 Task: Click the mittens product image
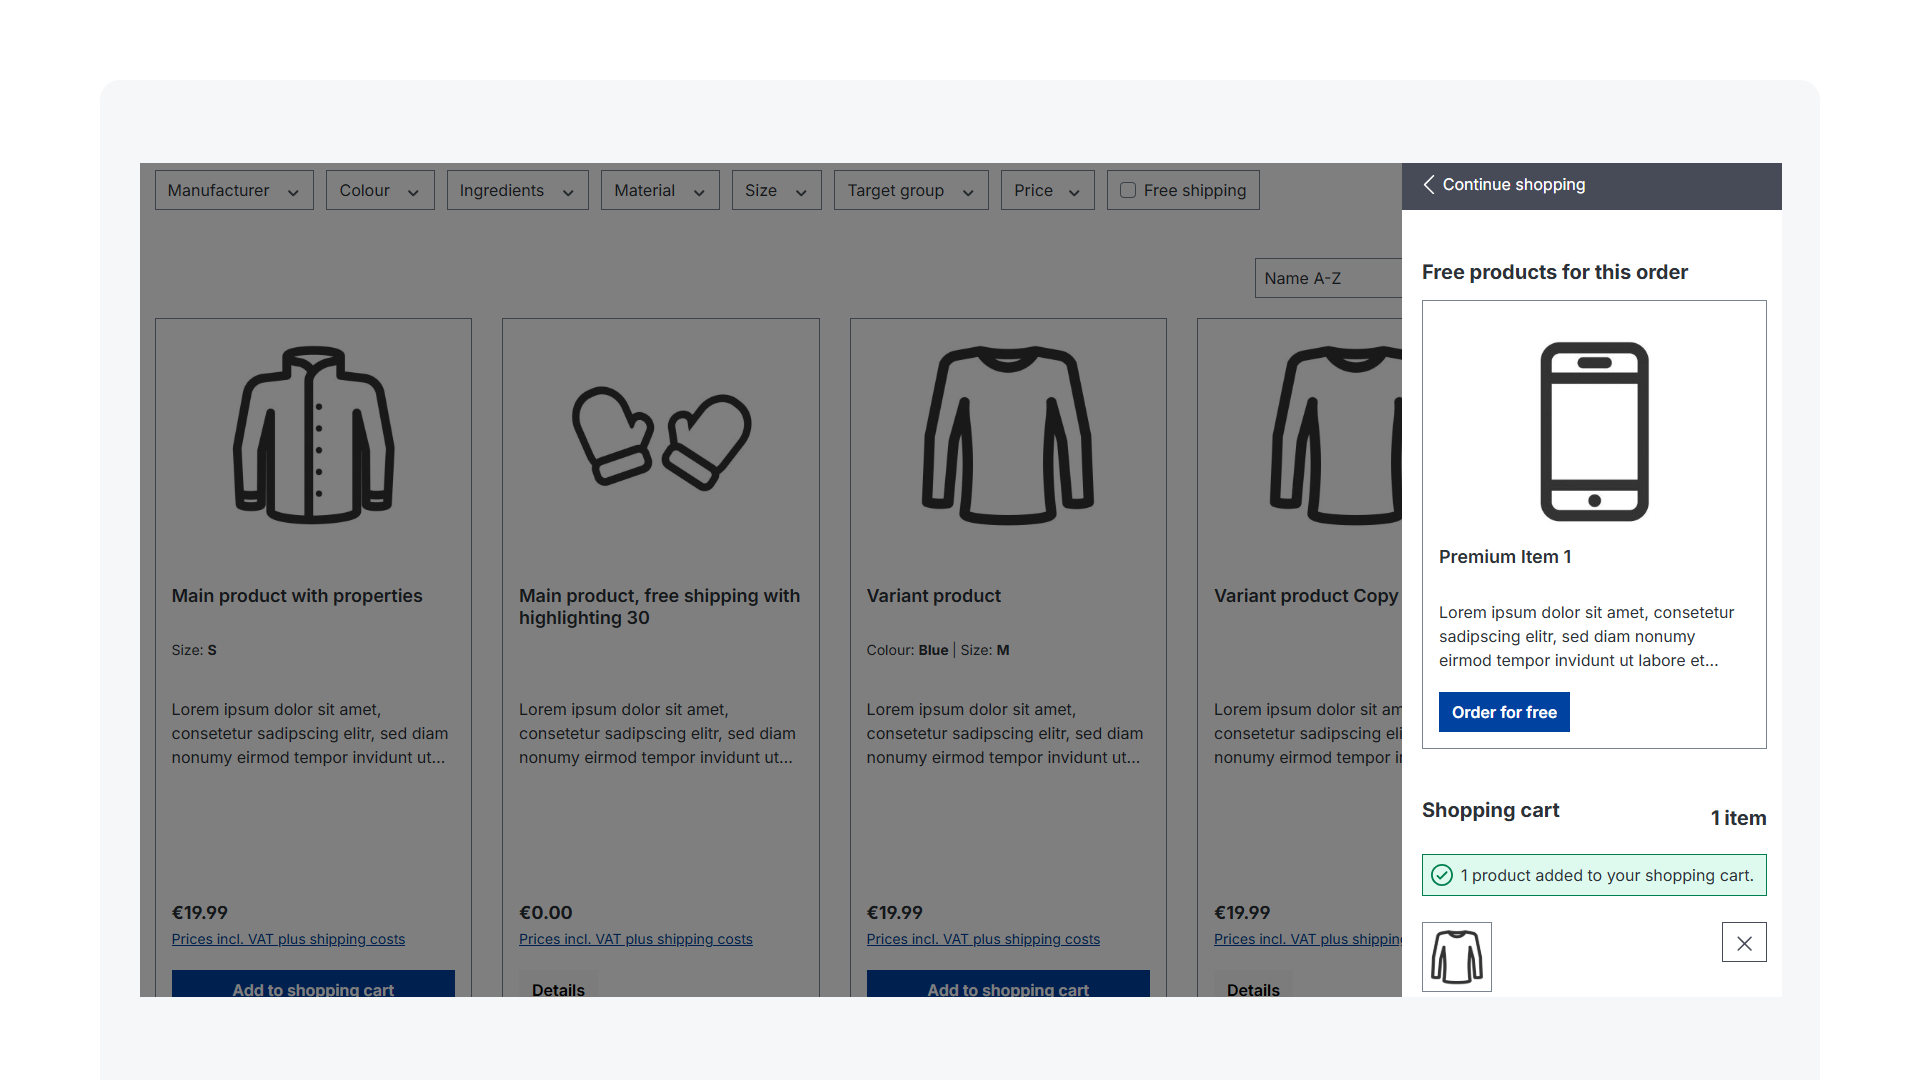661,438
